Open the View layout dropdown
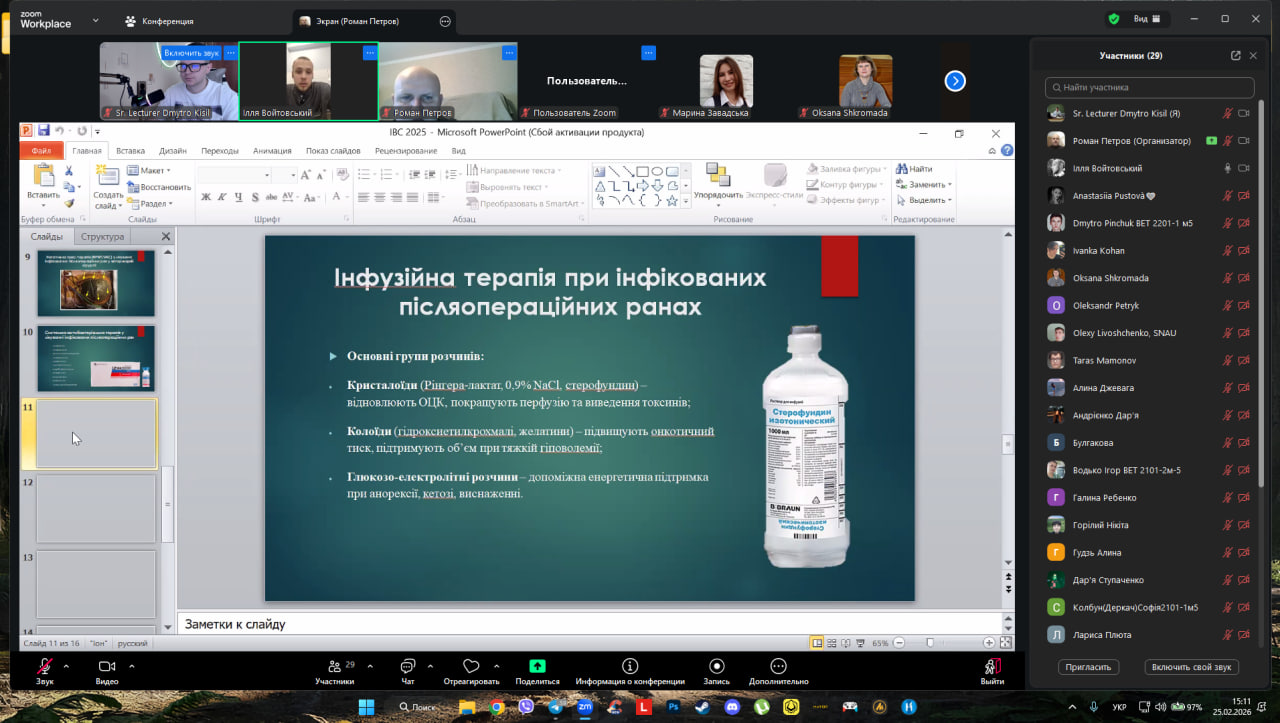Screen dimensions: 1280x723 [x=1146, y=19]
